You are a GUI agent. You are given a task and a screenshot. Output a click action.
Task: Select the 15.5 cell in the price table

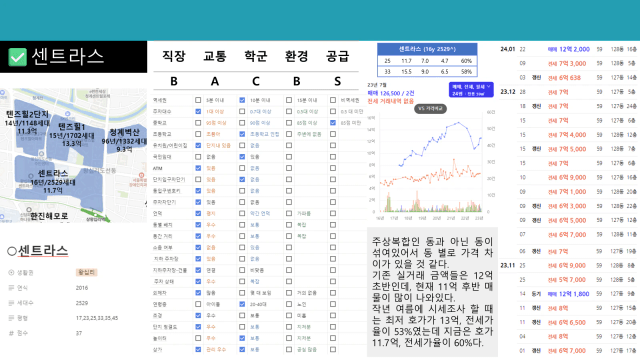pos(406,71)
